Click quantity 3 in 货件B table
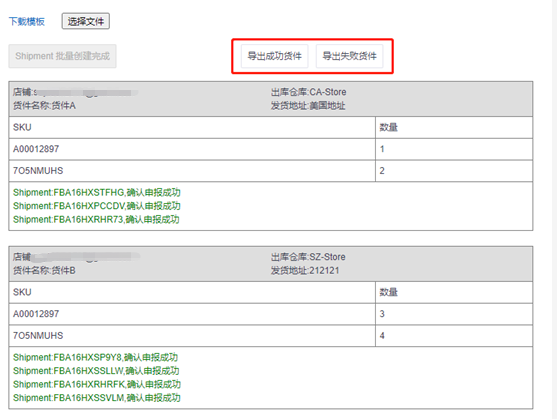This screenshot has width=557, height=419. [382, 314]
